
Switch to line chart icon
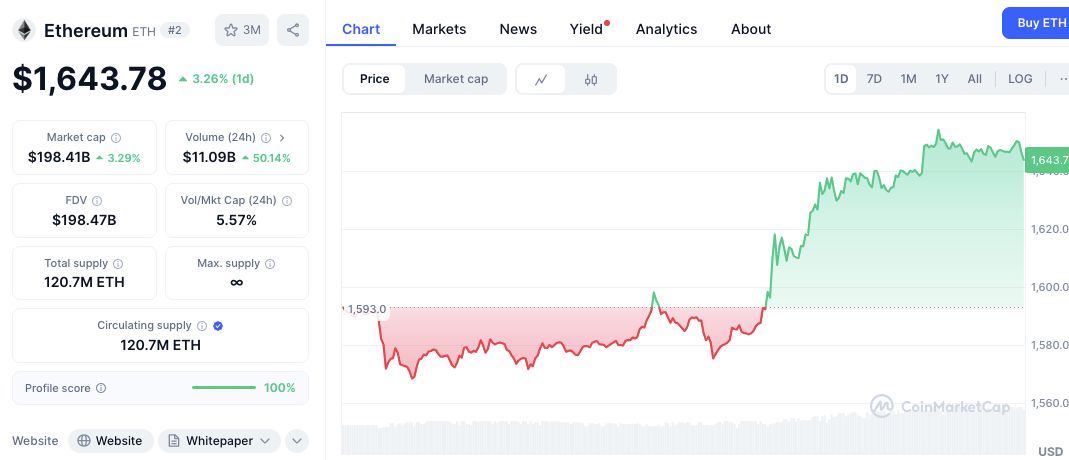(541, 79)
